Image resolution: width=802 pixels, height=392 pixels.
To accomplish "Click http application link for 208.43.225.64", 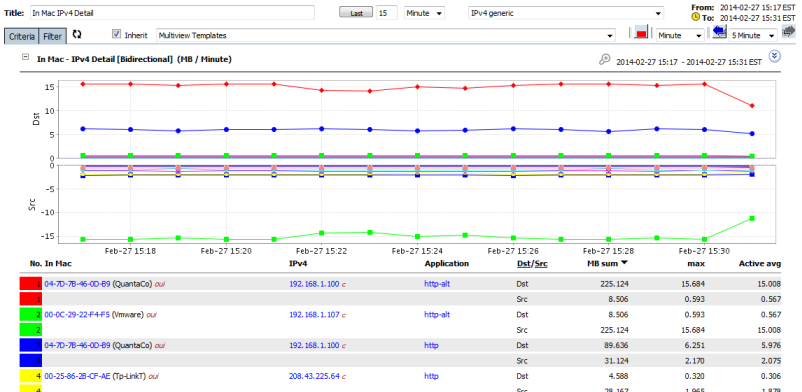I will point(431,376).
